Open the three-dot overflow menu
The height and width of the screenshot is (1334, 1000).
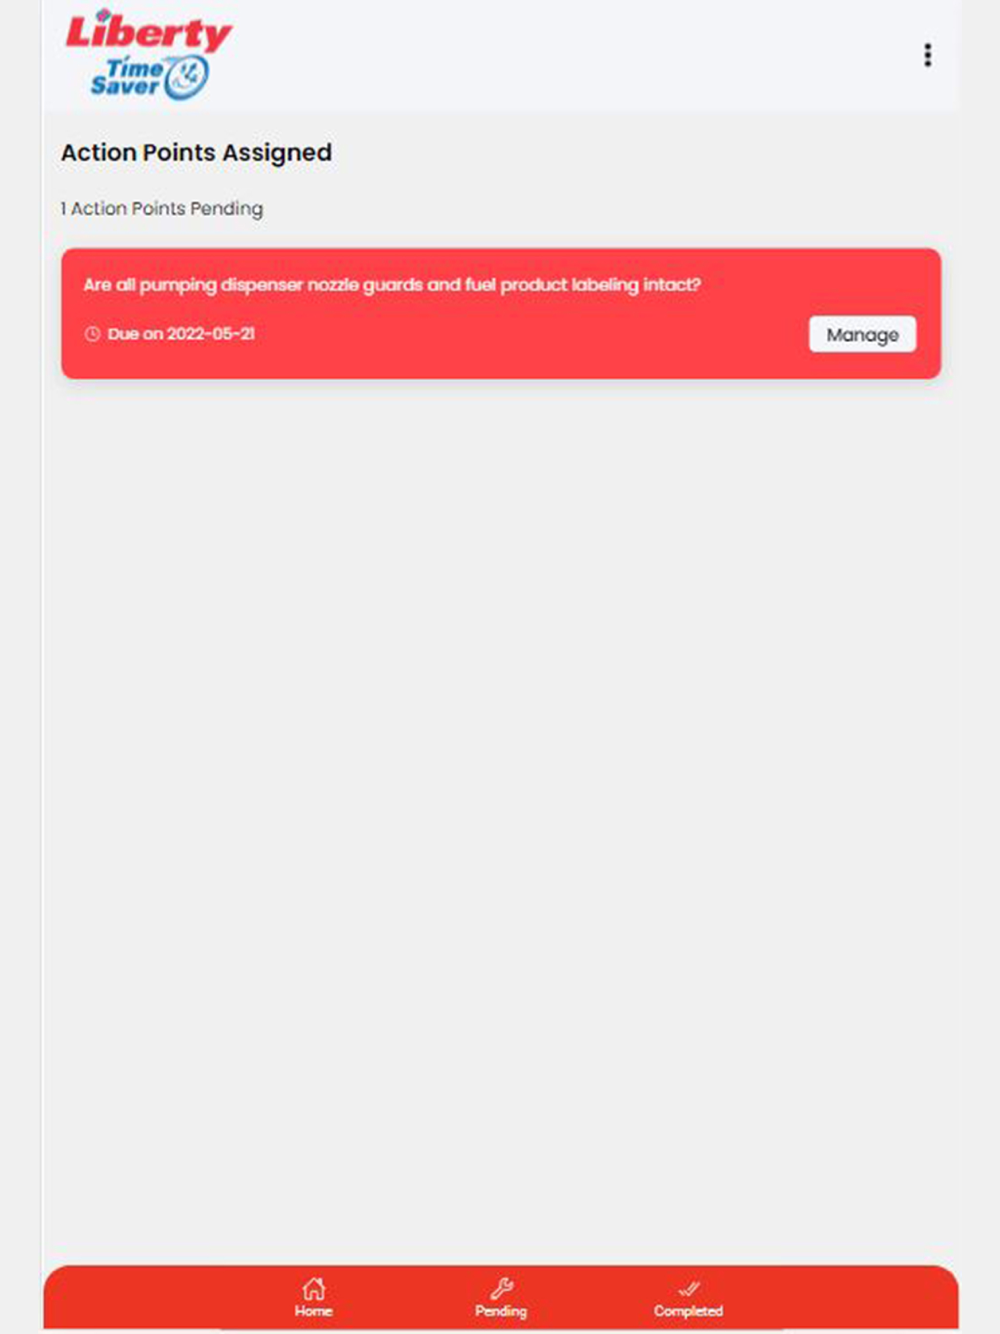(928, 55)
